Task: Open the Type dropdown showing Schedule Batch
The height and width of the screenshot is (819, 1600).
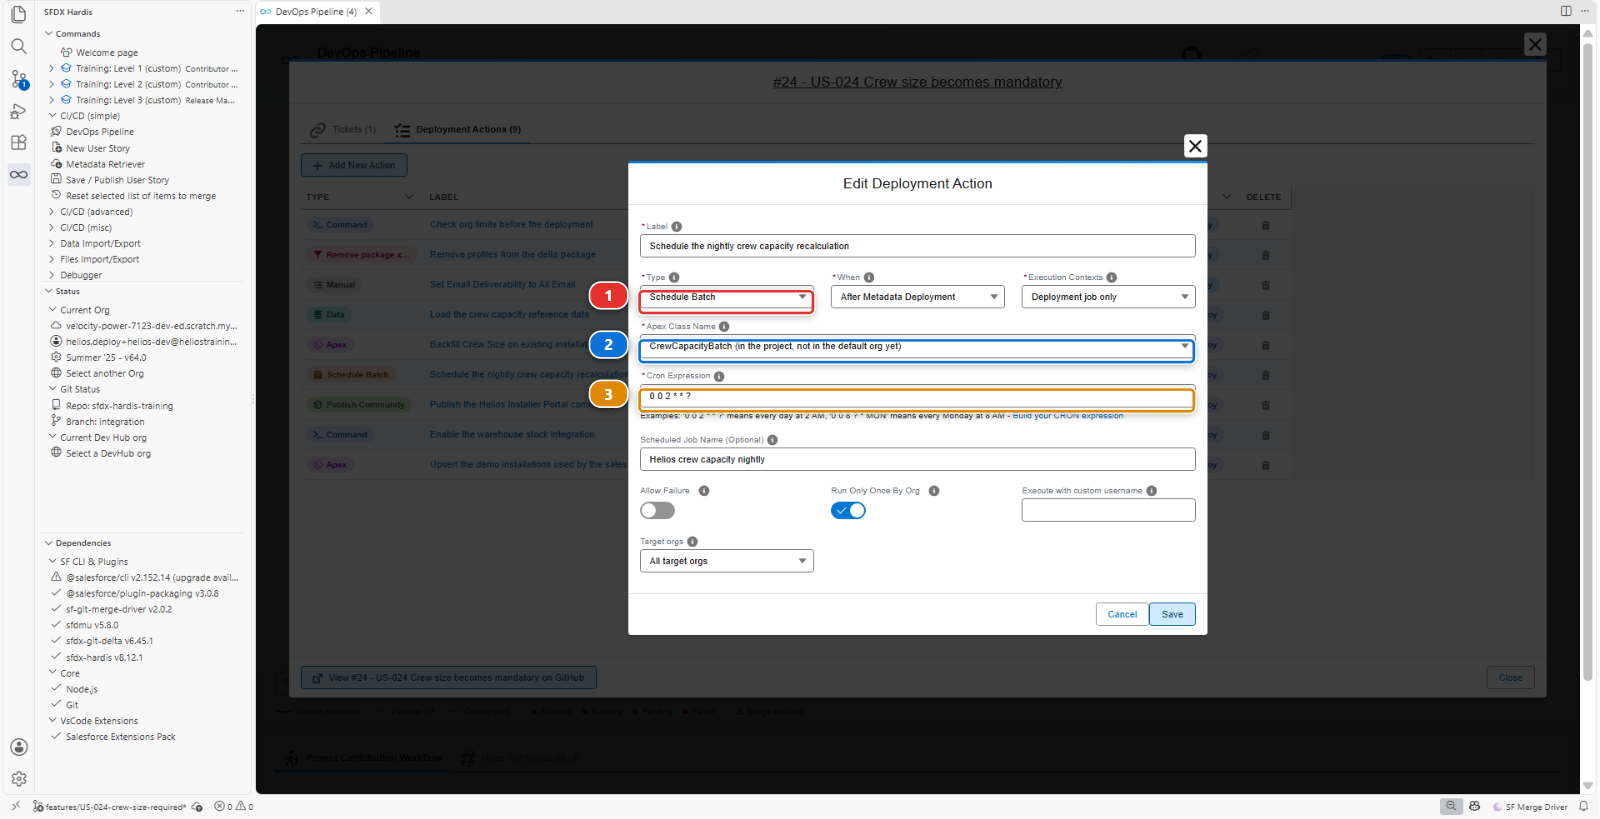Action: coord(727,297)
